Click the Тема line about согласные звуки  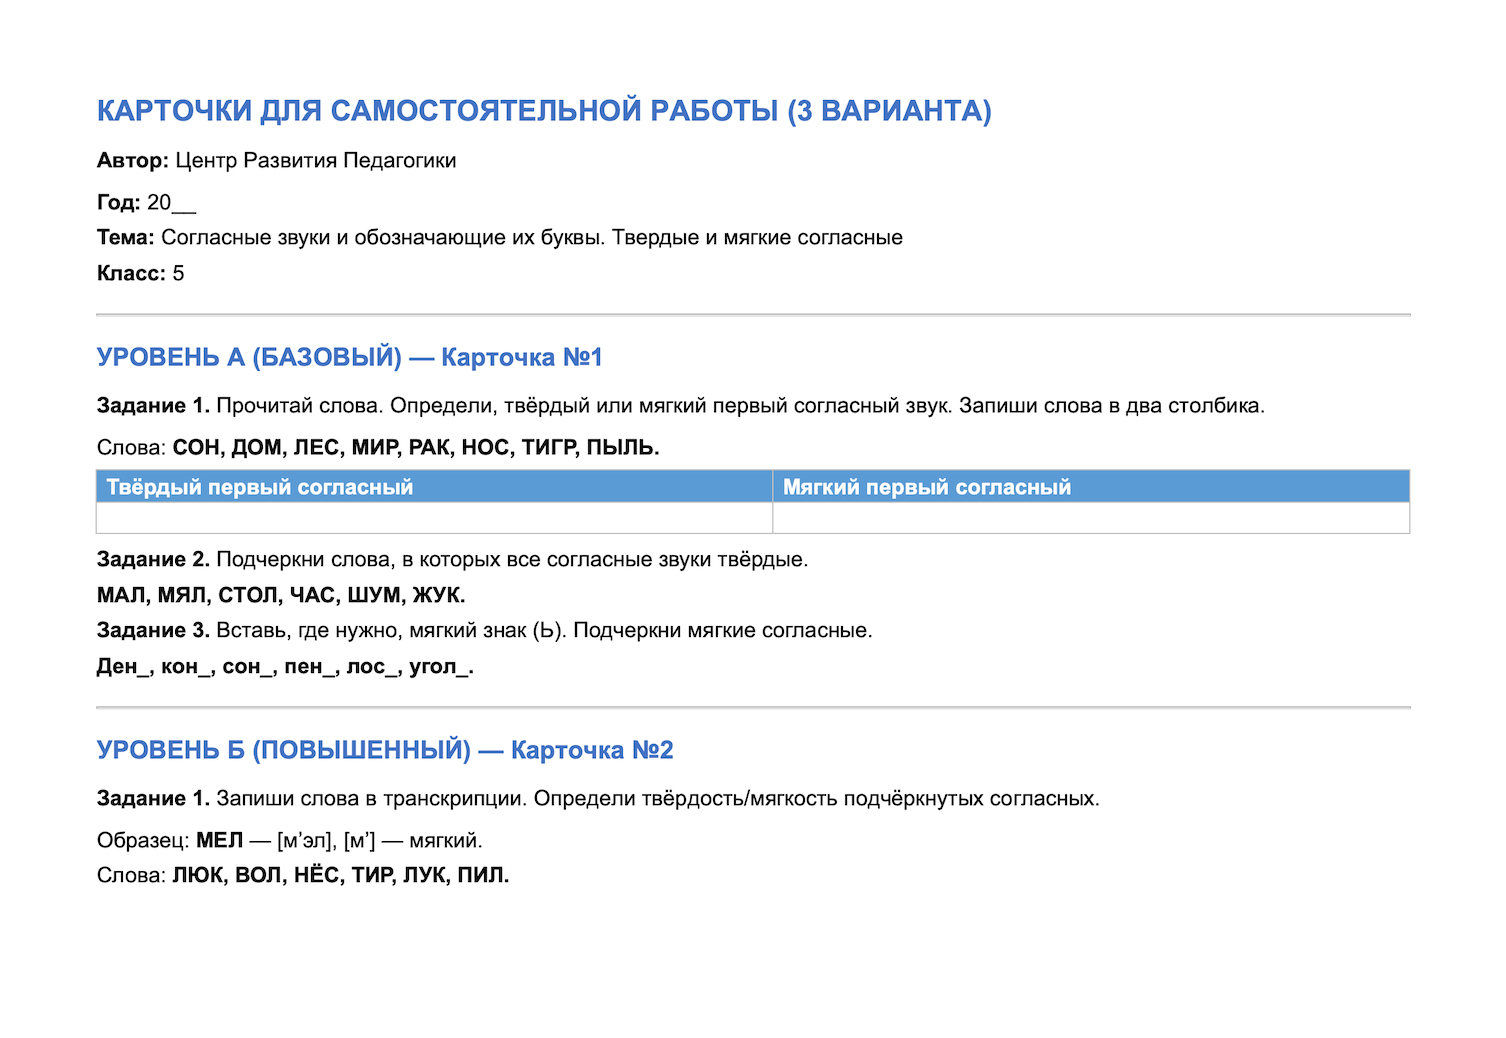(x=500, y=238)
